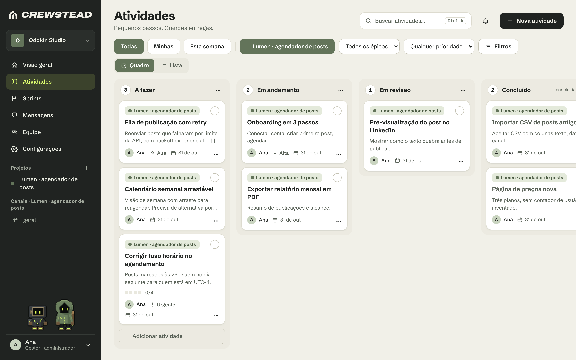Open the Qualquer prioridade dropdown

(439, 46)
